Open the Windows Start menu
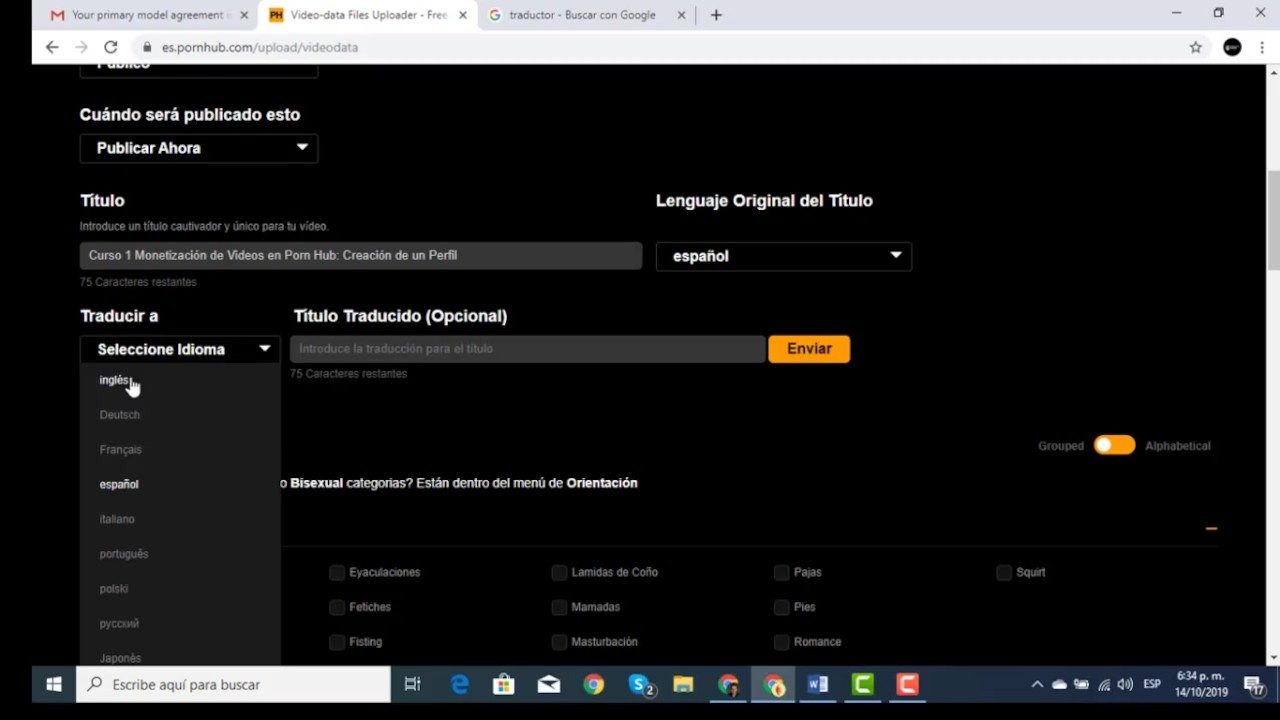The height and width of the screenshot is (720, 1280). point(54,685)
